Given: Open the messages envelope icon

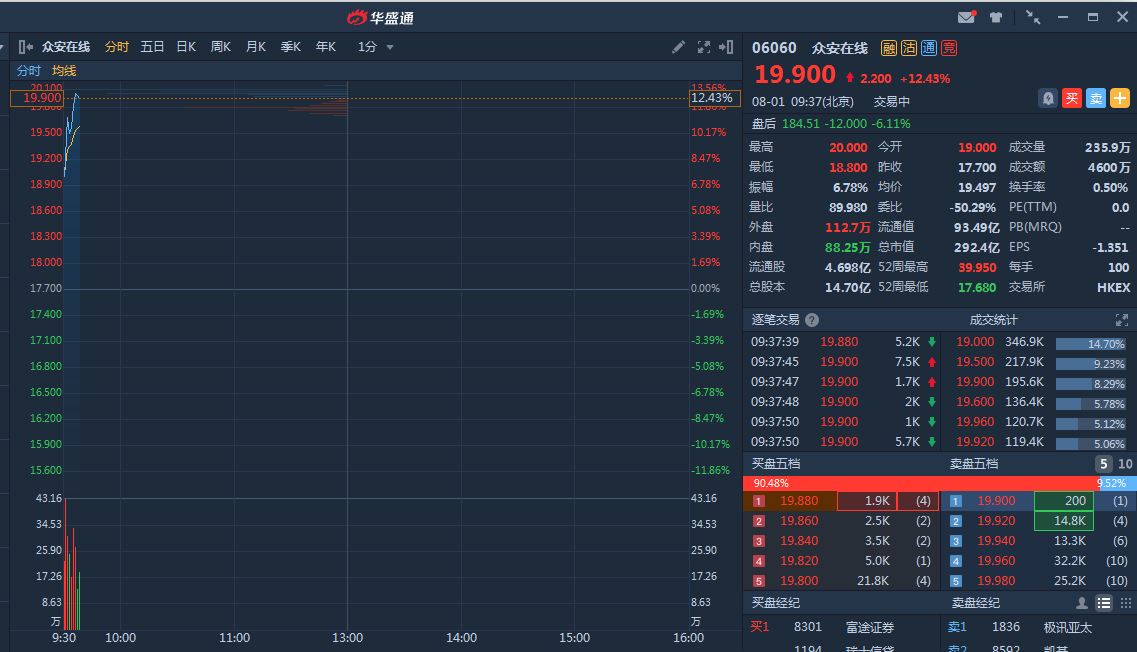Looking at the screenshot, I should pos(965,17).
